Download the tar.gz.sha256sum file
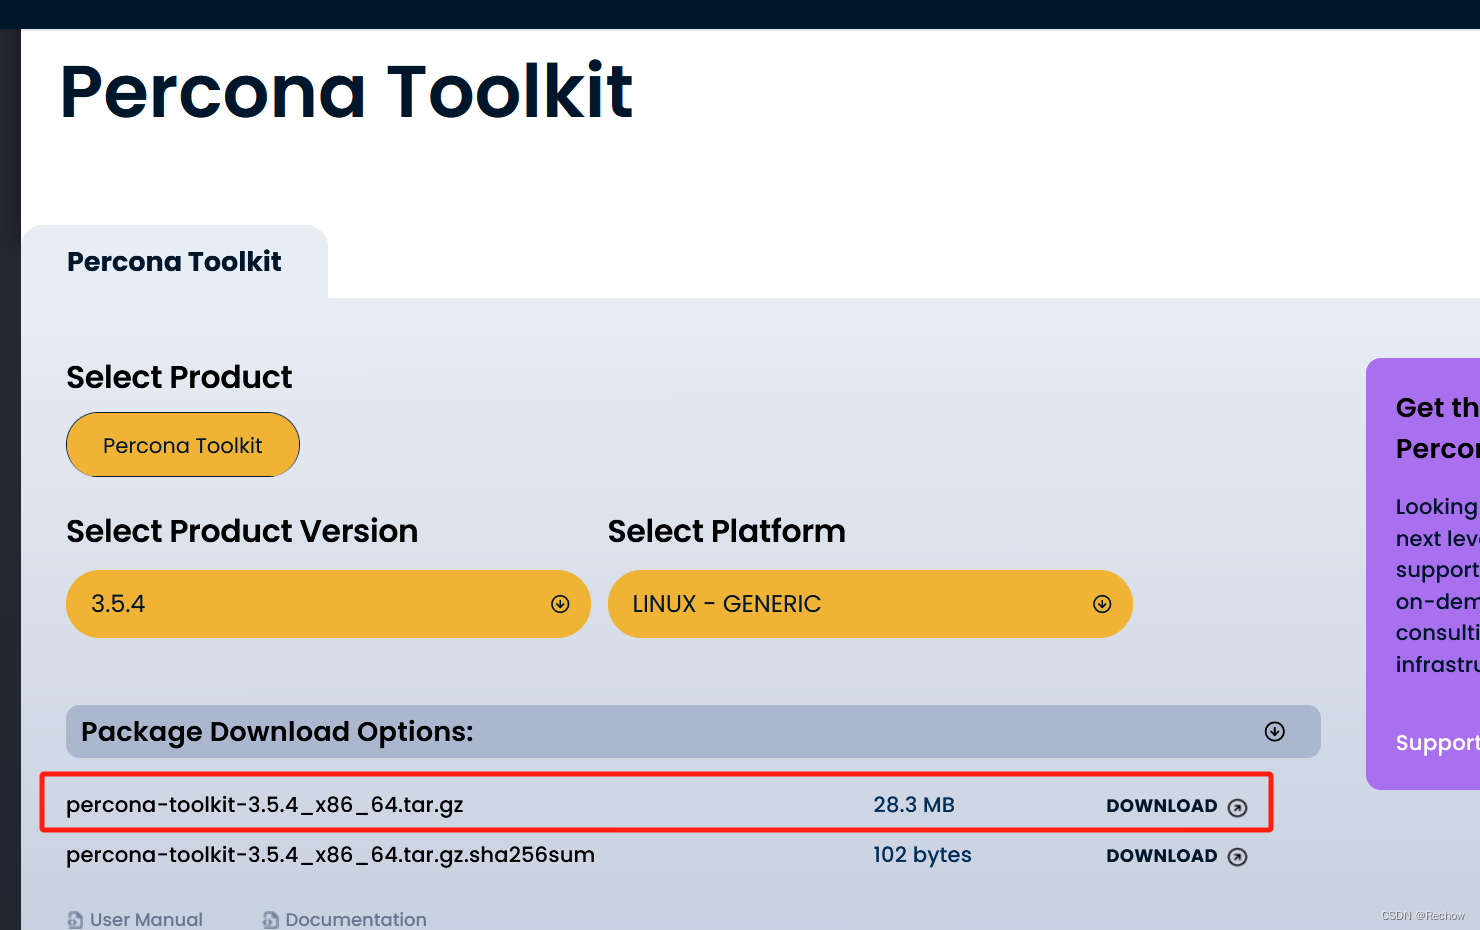This screenshot has height=930, width=1480. 1176,856
